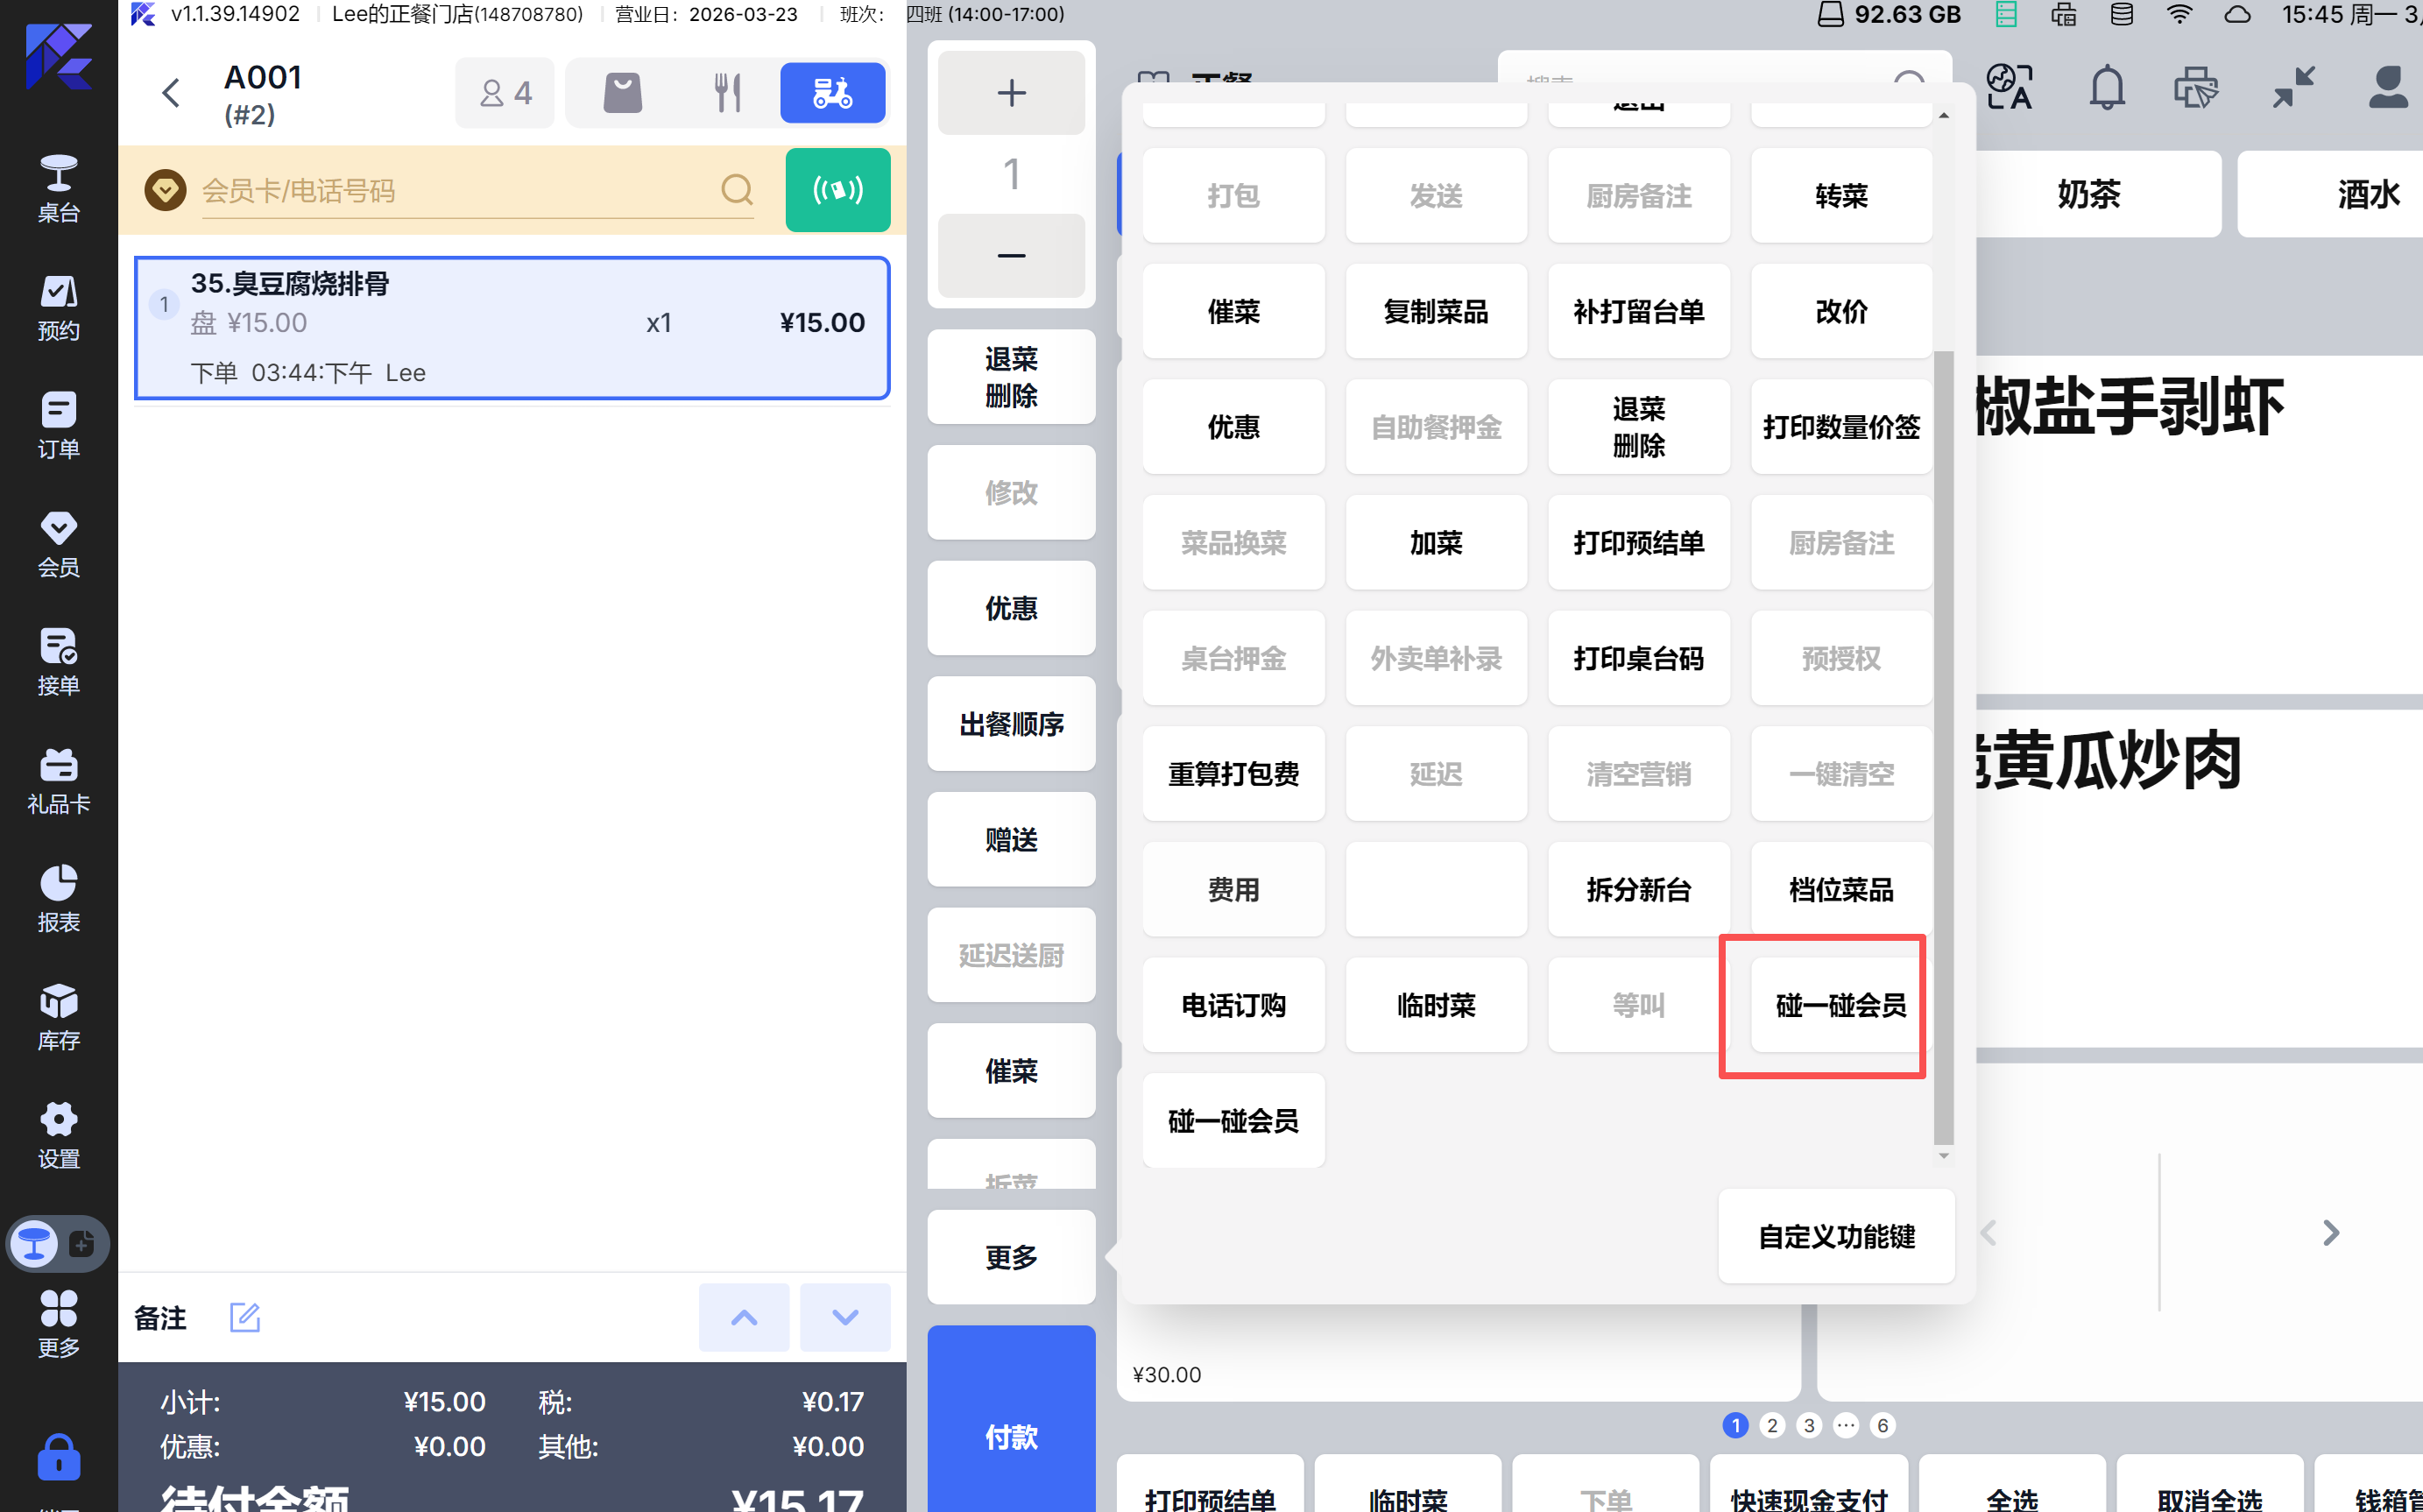Open the 预约 reservations sidebar icon
This screenshot has width=2423, height=1512.
pyautogui.click(x=58, y=307)
